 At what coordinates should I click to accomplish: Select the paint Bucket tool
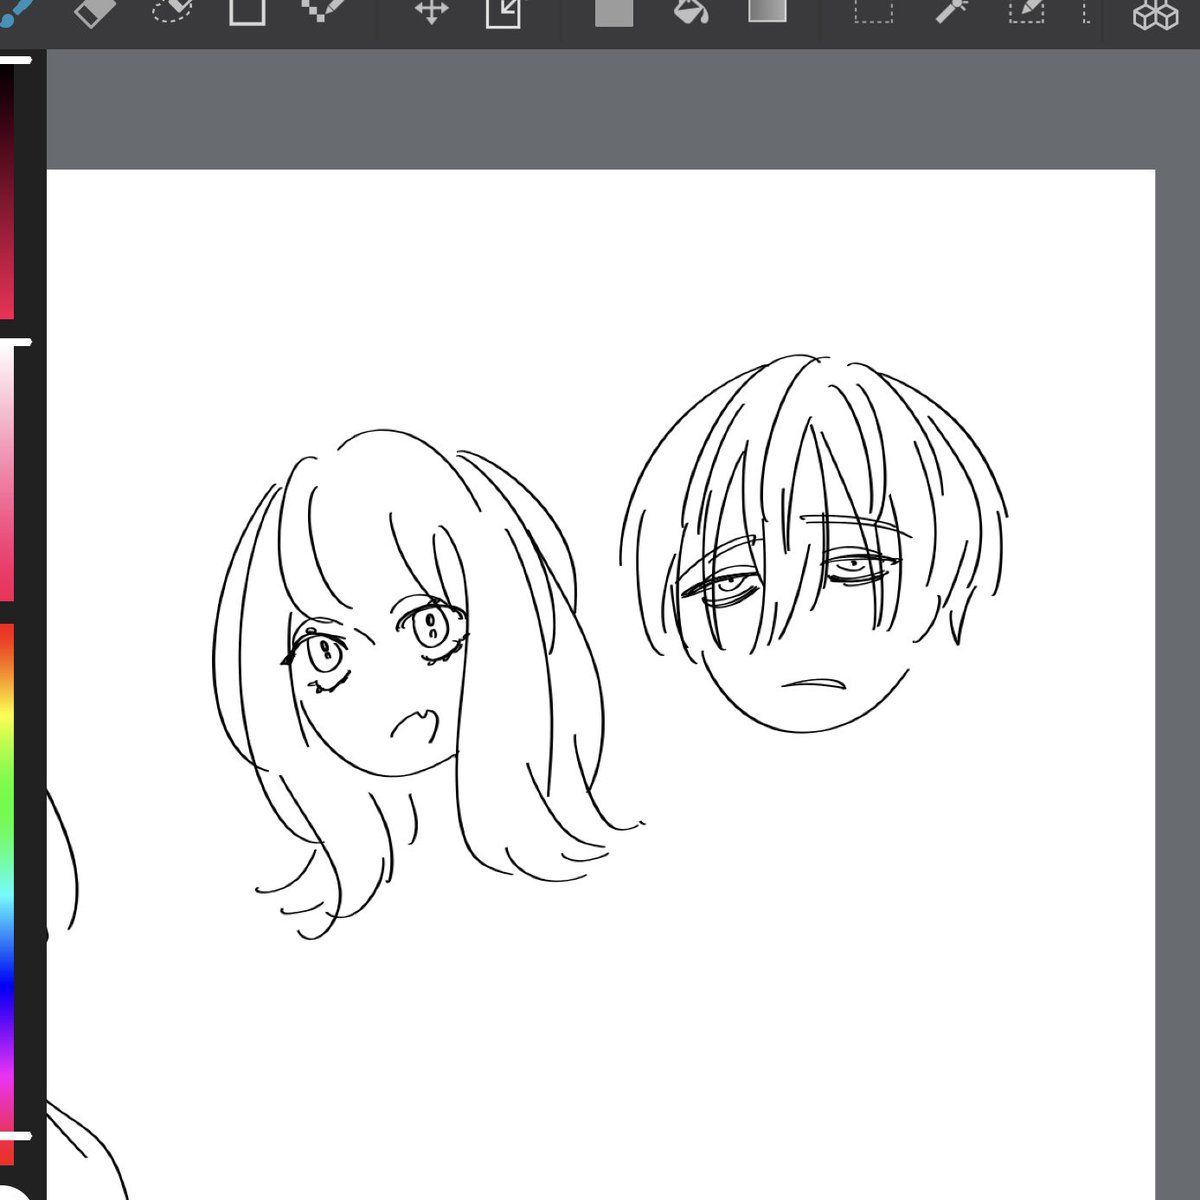(691, 12)
